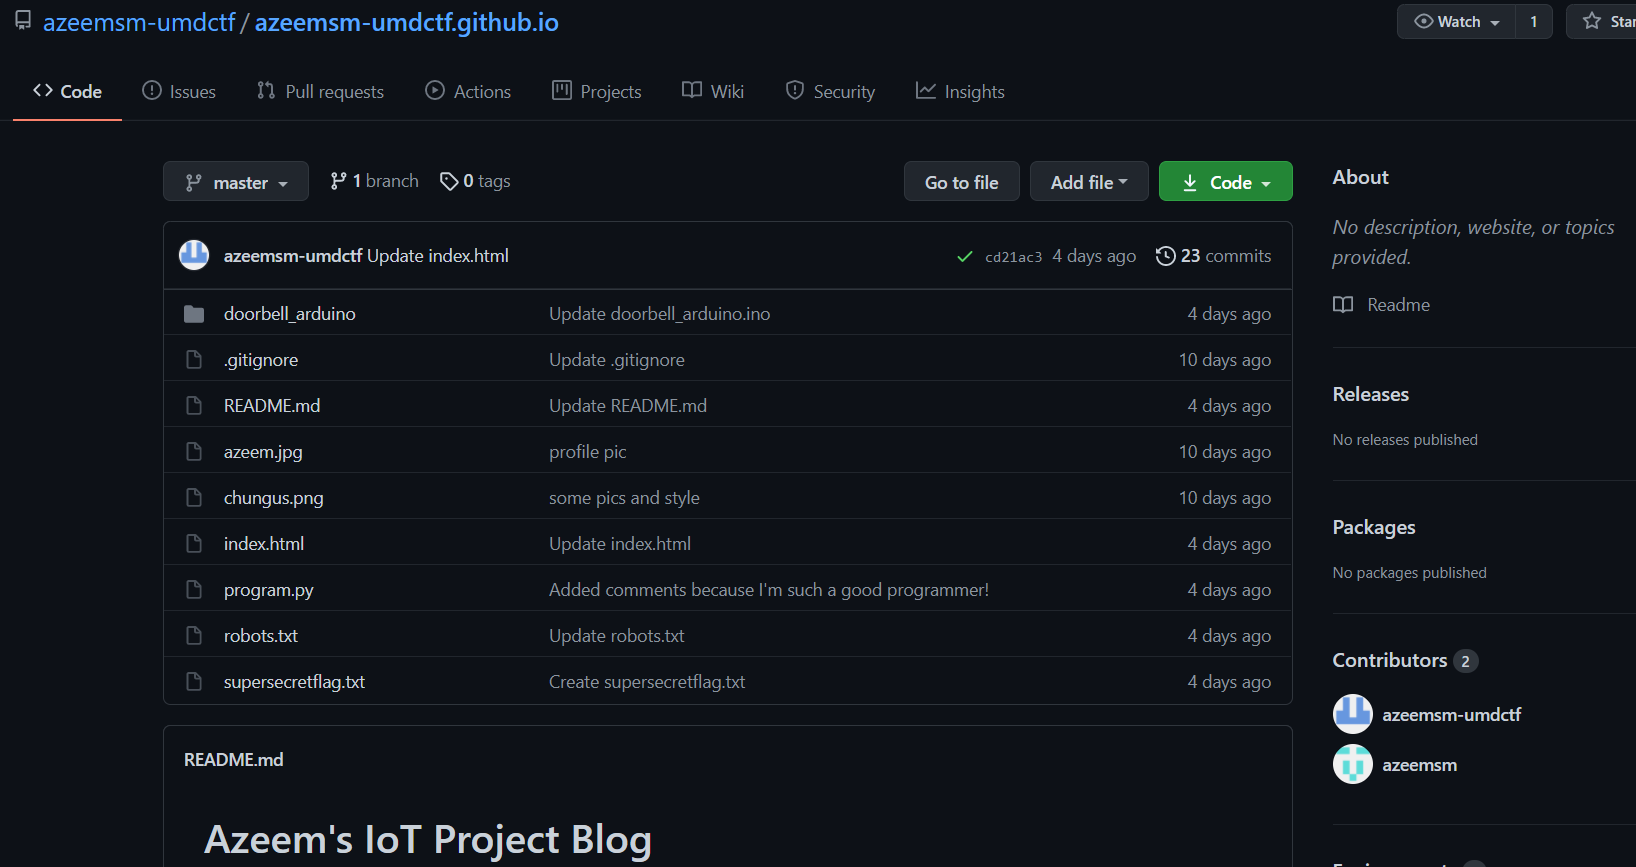Open the robots.txt file

coord(261,636)
